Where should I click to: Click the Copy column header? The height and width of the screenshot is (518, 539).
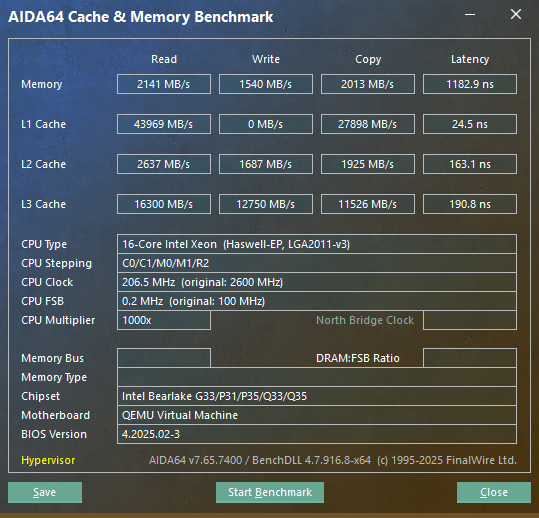[368, 59]
